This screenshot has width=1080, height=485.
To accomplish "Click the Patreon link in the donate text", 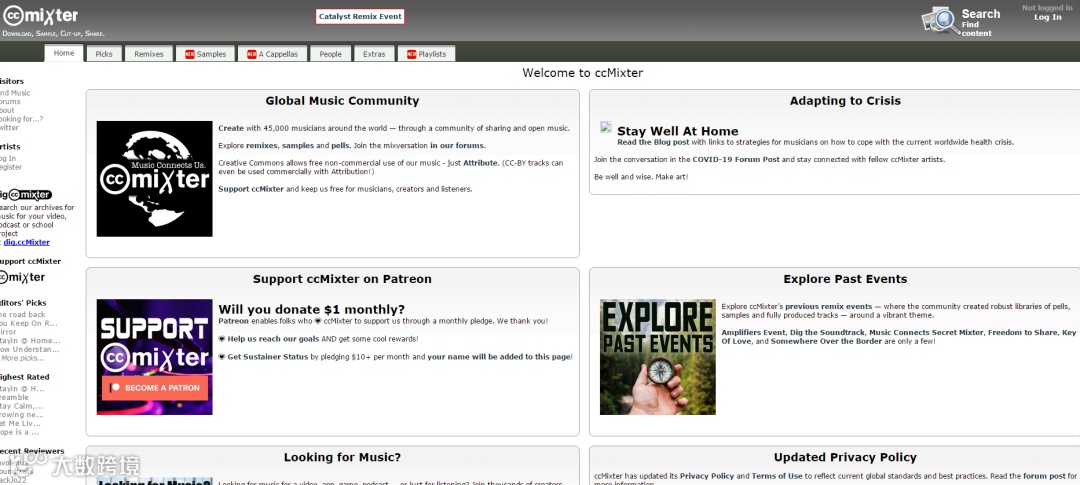I will (x=233, y=321).
